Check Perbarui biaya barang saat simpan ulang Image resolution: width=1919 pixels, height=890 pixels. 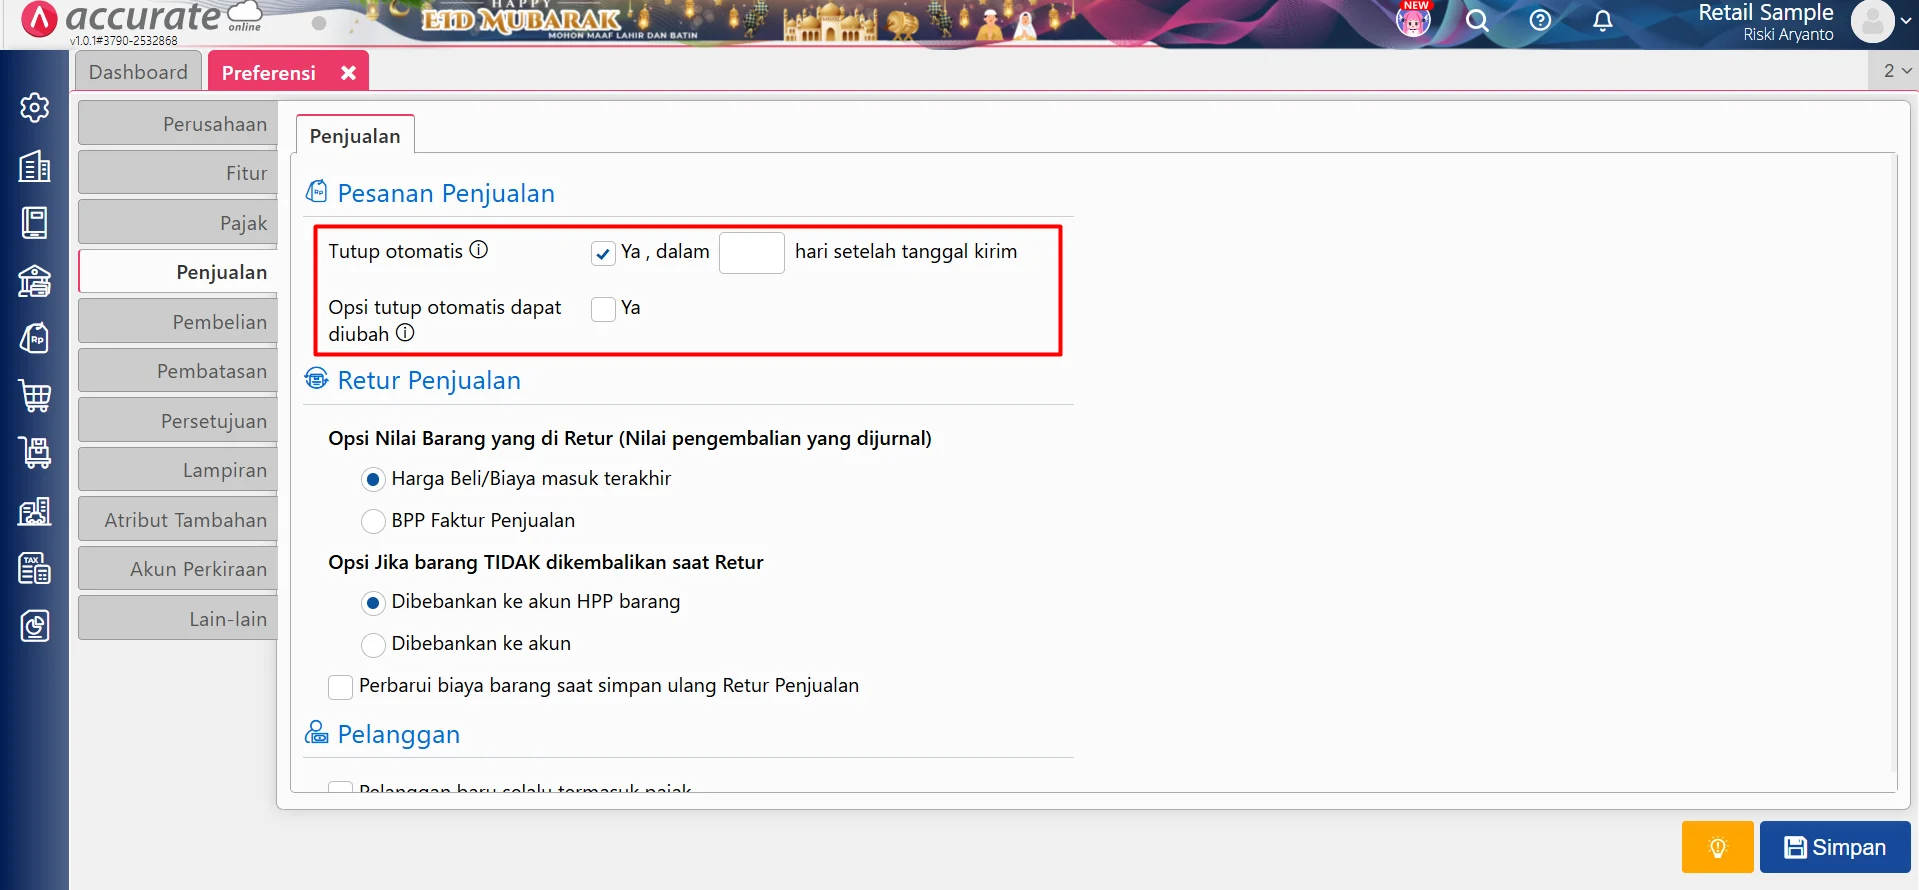point(340,687)
